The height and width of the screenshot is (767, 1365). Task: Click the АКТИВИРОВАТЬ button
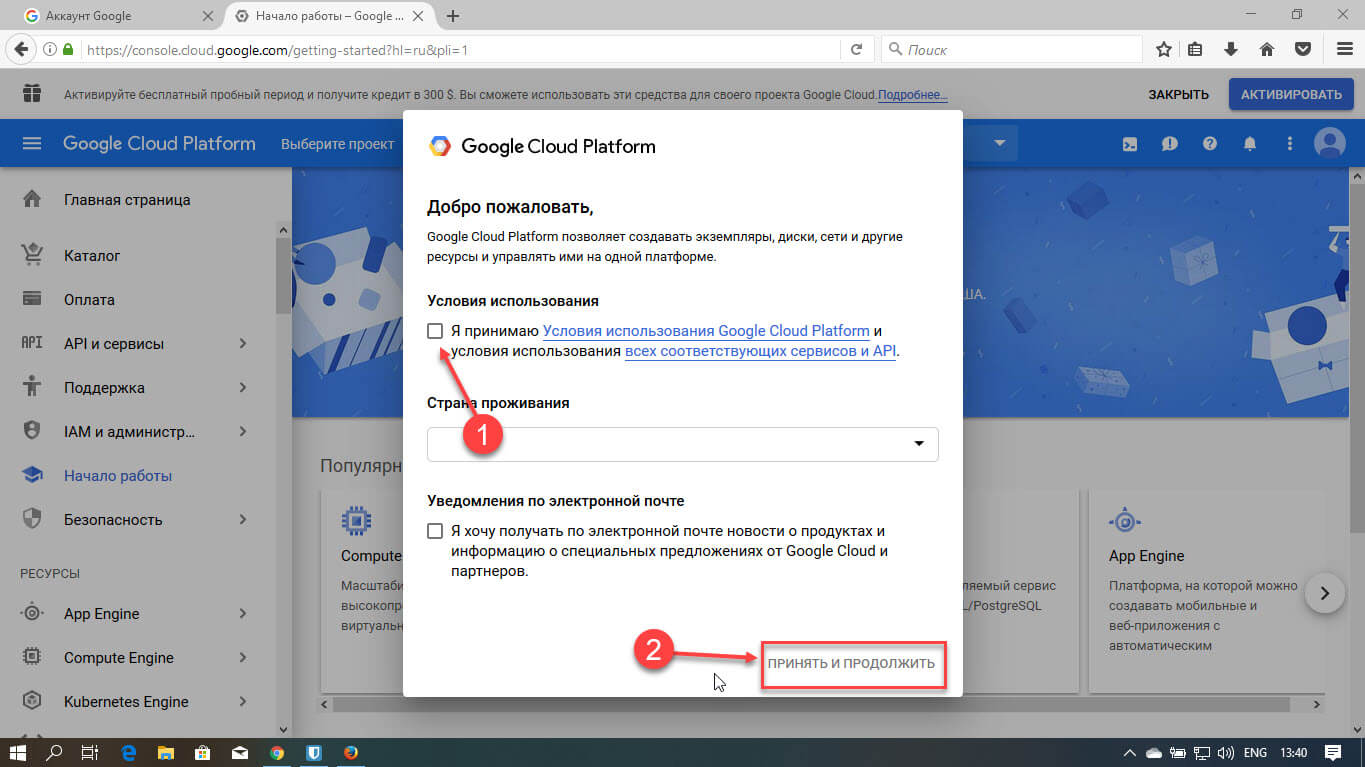(1291, 95)
